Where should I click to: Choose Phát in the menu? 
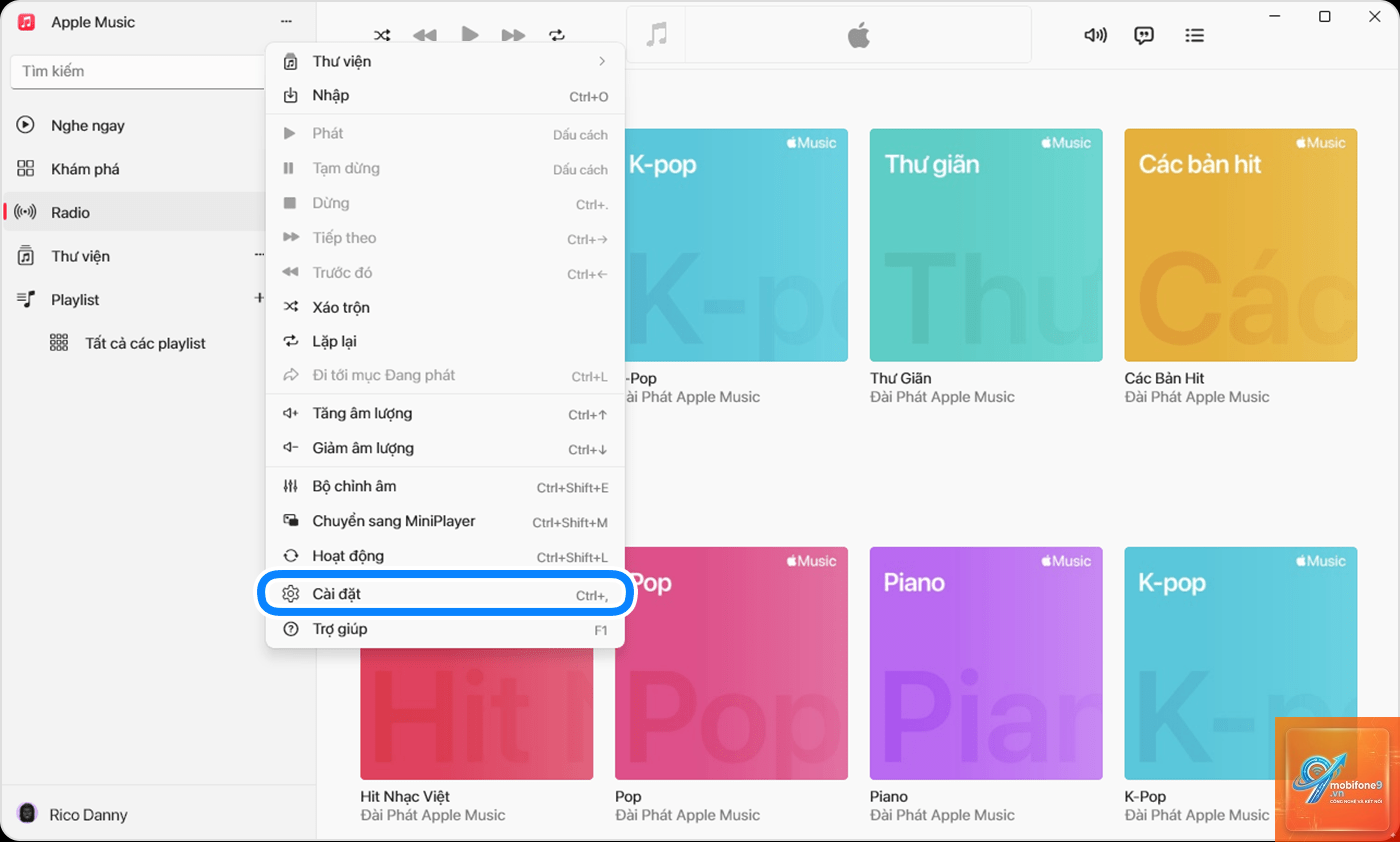pyautogui.click(x=445, y=134)
